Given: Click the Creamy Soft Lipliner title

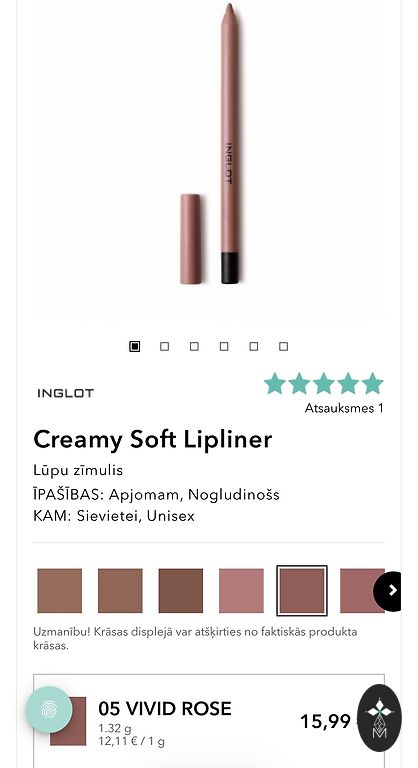Looking at the screenshot, I should tap(152, 439).
